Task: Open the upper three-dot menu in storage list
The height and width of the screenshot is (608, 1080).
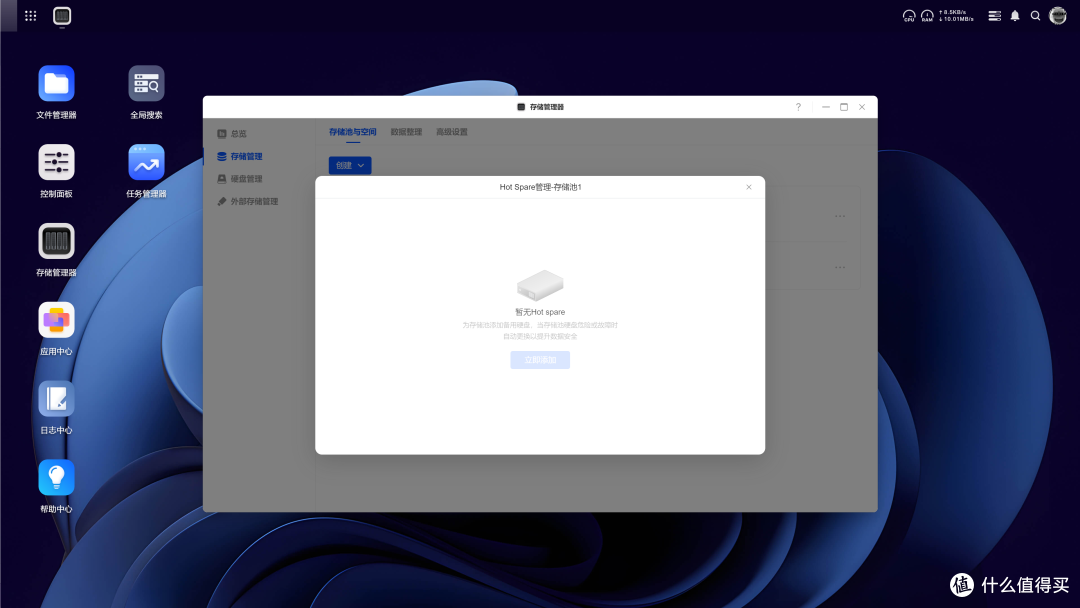Action: click(840, 216)
